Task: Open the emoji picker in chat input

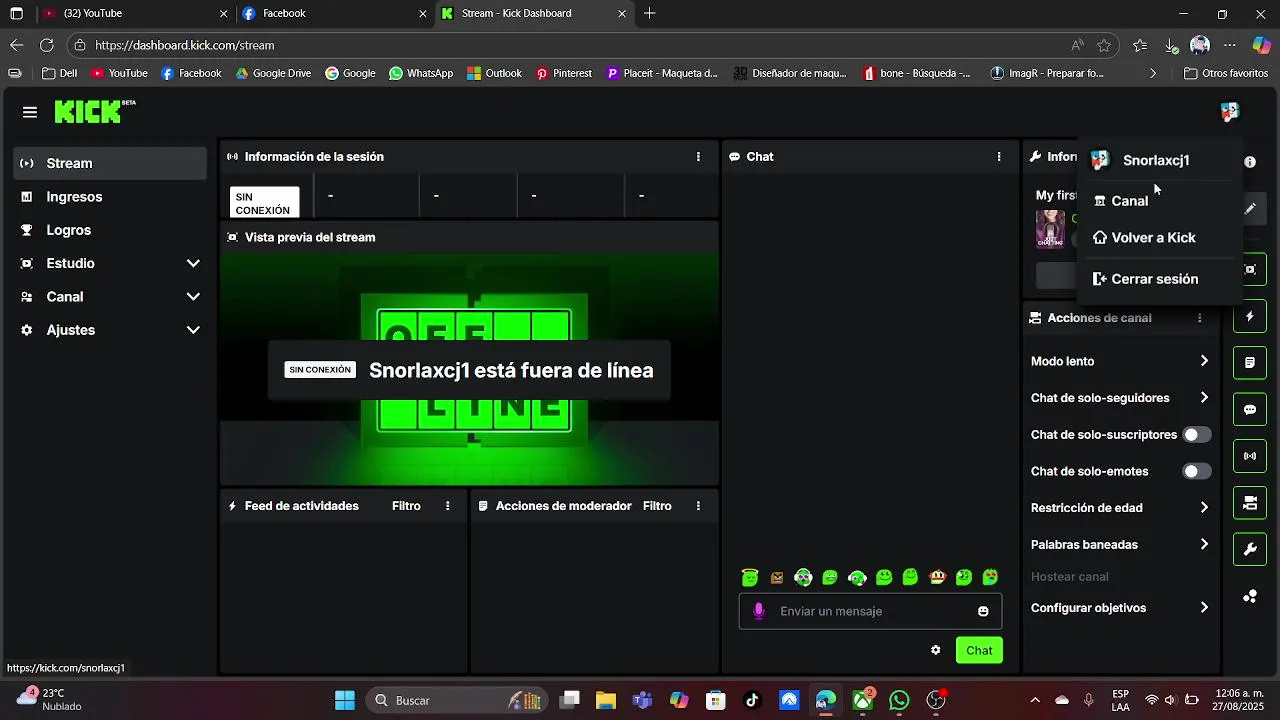Action: coord(983,612)
